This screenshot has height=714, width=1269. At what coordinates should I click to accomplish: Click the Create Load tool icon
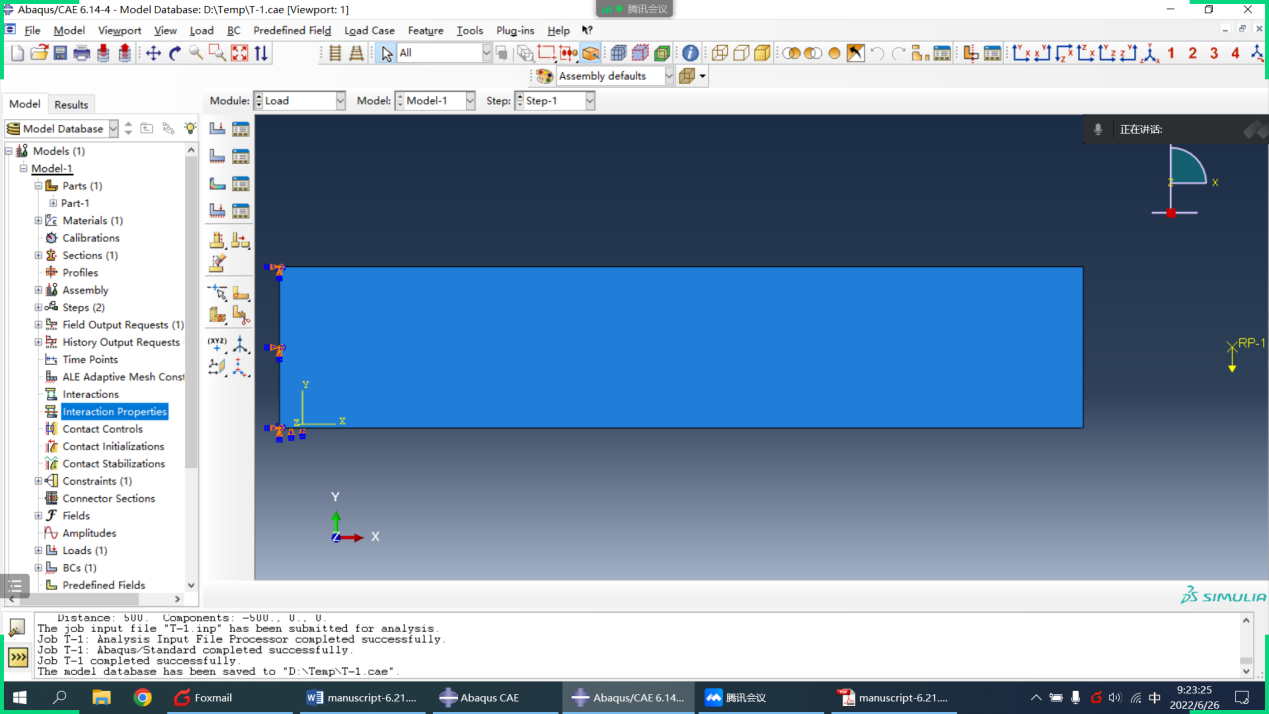(x=217, y=129)
